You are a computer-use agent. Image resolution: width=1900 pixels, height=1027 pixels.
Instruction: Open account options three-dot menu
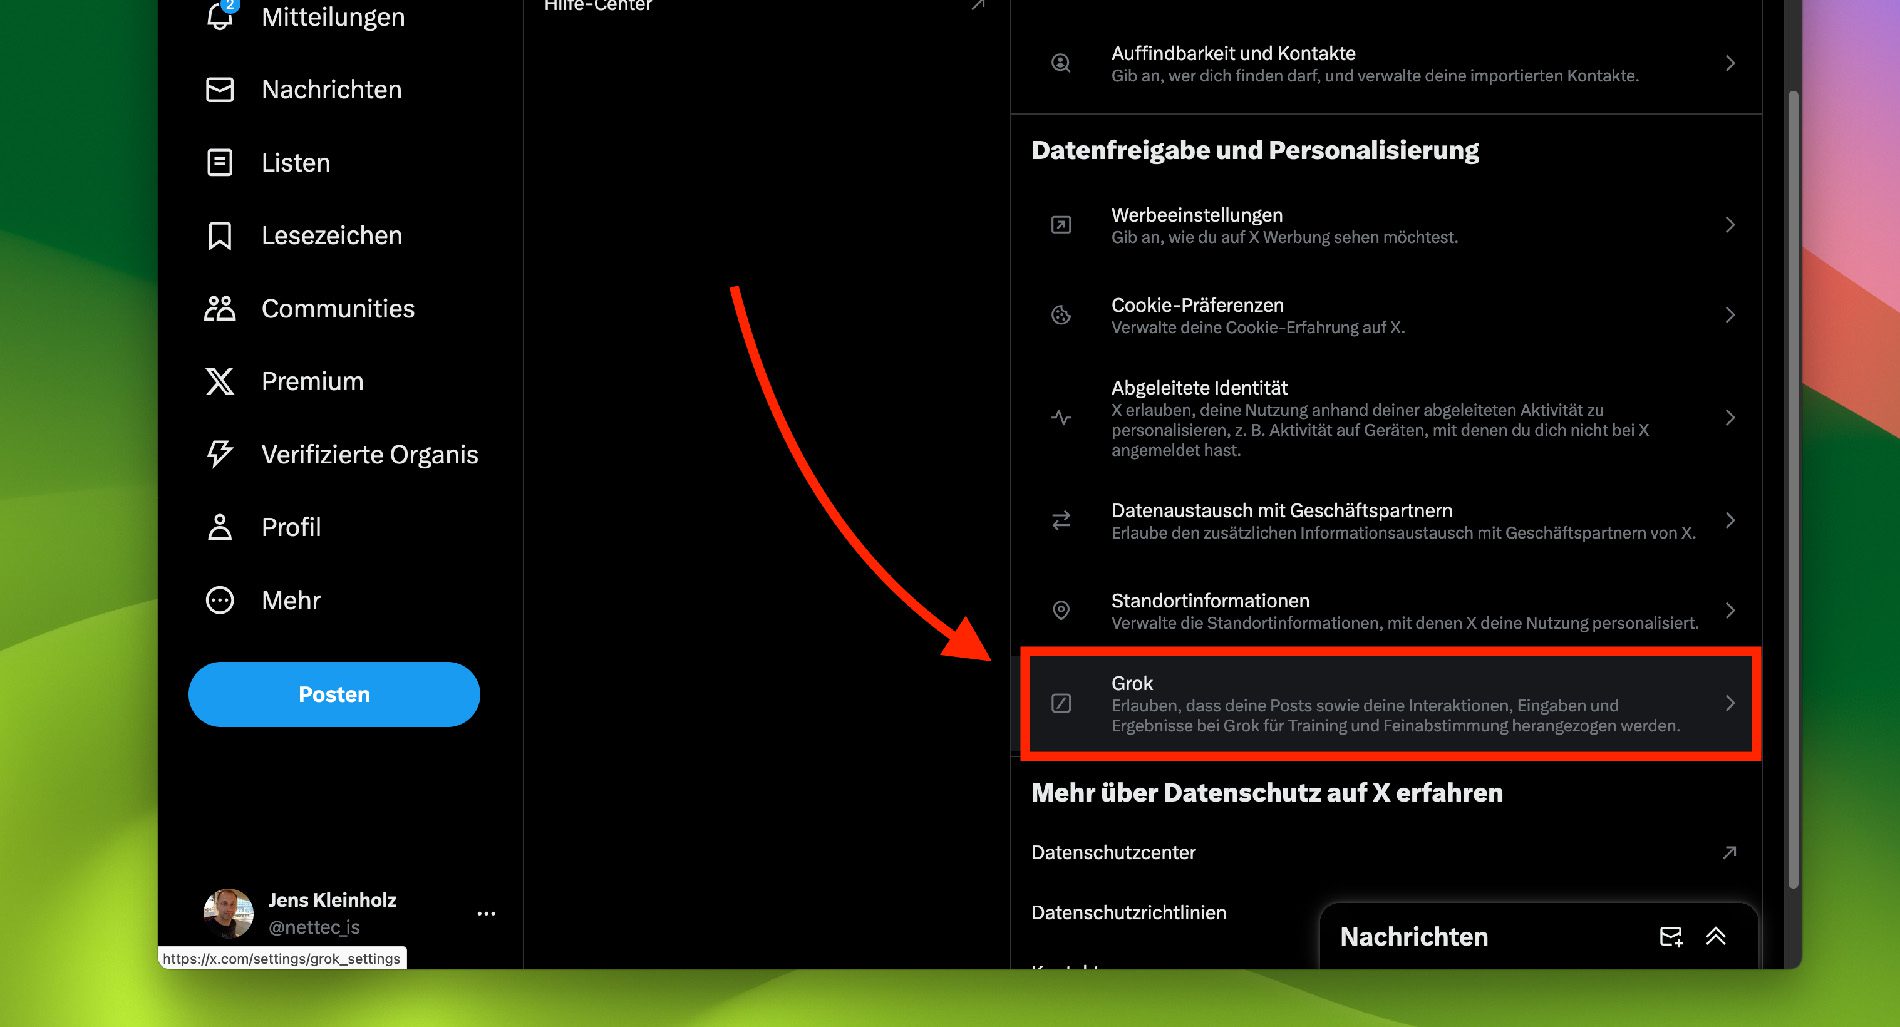point(486,914)
